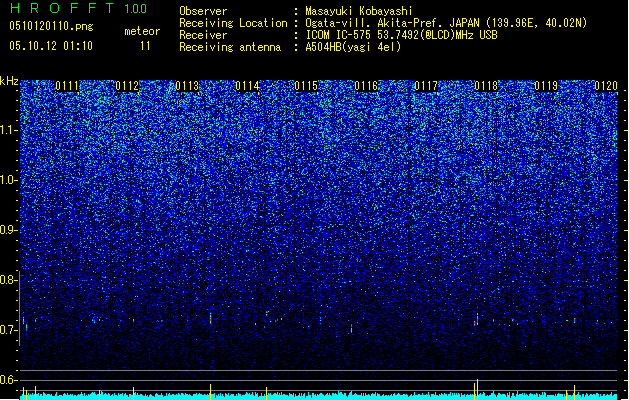Click the 1.1 kHz axis label
This screenshot has height=400, width=629.
click(x=9, y=130)
